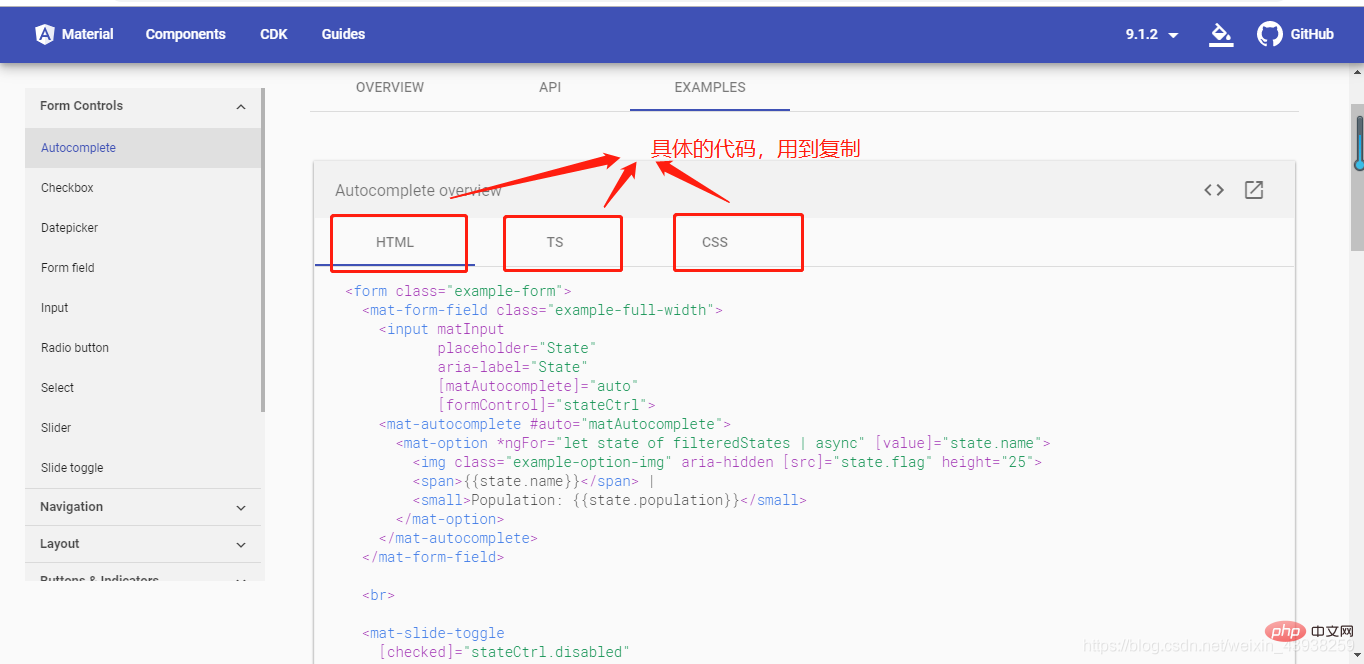Click the page vertical scrollbar thumb
This screenshot has height=664, width=1364.
coord(1358,178)
